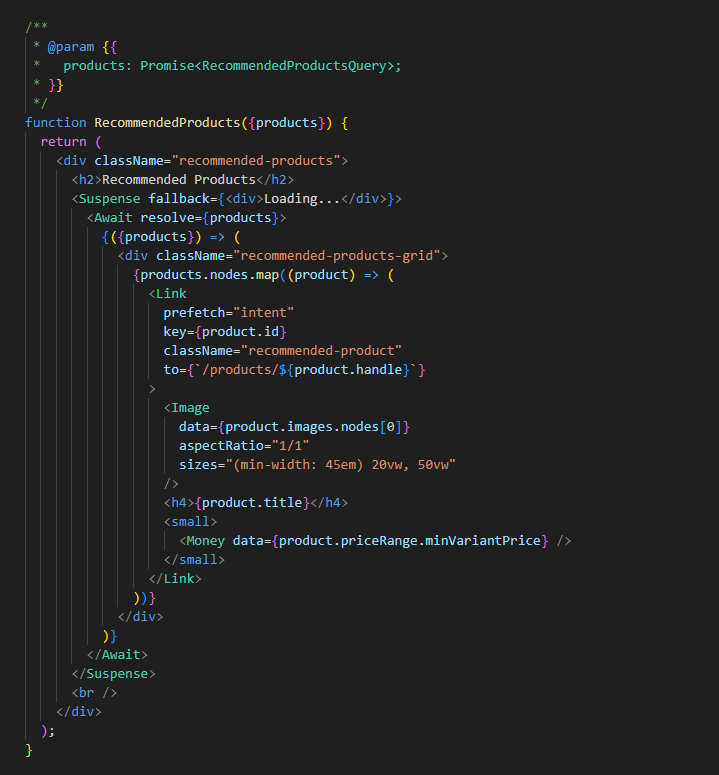Click the opening 'Await' tag name

[113, 217]
